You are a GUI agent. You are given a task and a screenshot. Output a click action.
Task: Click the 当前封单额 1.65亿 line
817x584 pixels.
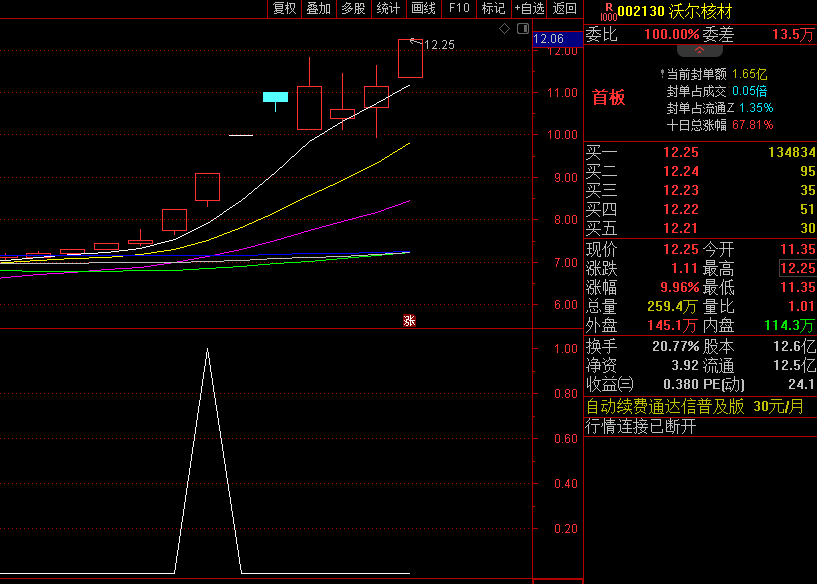[x=713, y=74]
